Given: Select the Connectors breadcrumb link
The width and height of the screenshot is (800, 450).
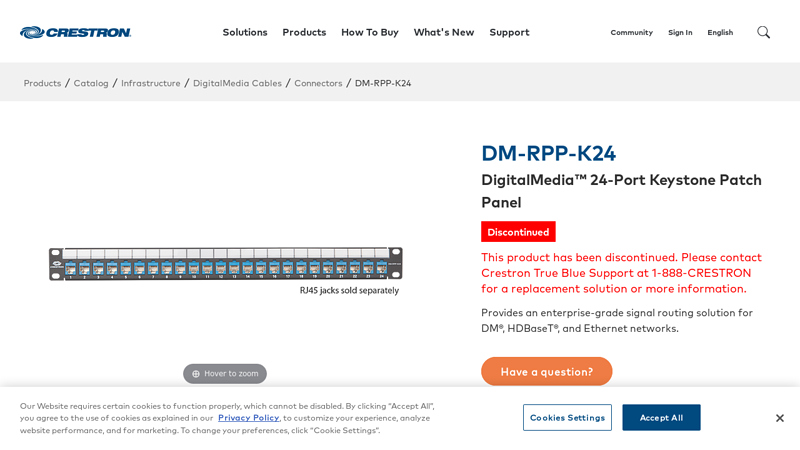Looking at the screenshot, I should click(x=318, y=83).
